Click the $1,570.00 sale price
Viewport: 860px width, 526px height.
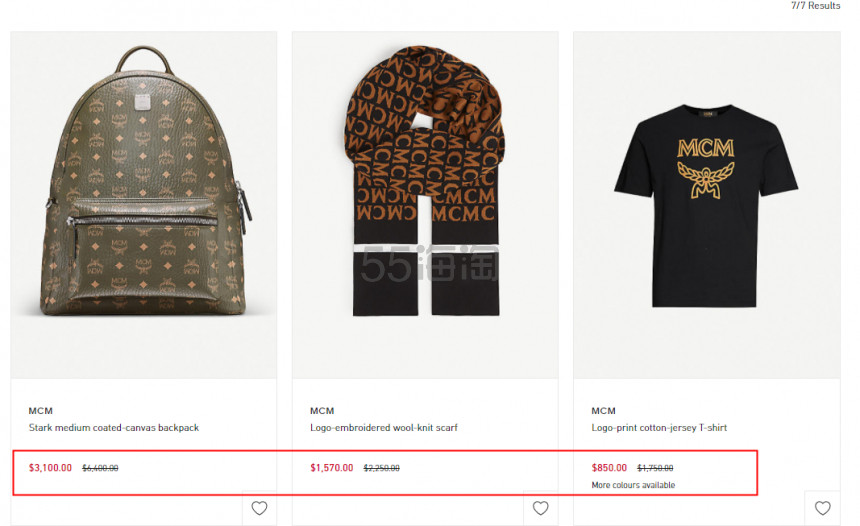coord(331,468)
